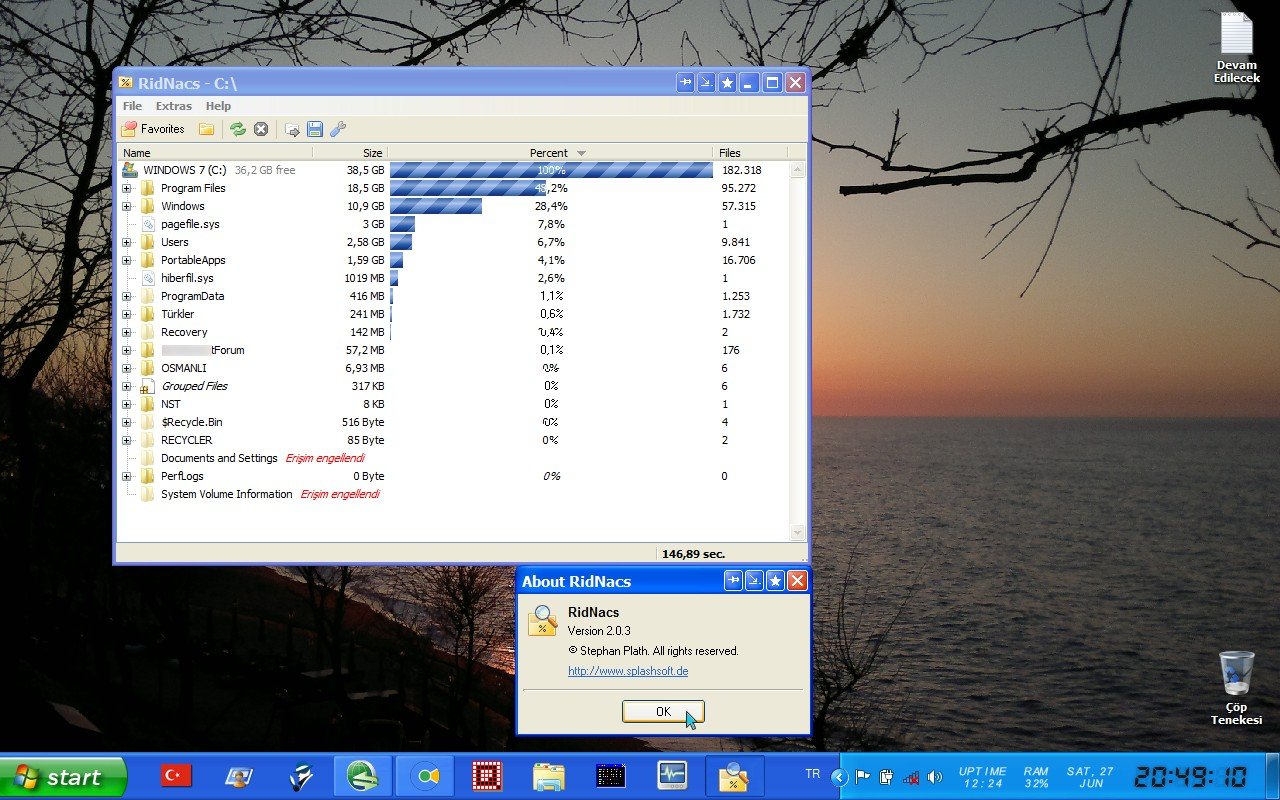Viewport: 1280px width, 800px height.
Task: Select the RECYCLER folder row
Action: click(454, 440)
